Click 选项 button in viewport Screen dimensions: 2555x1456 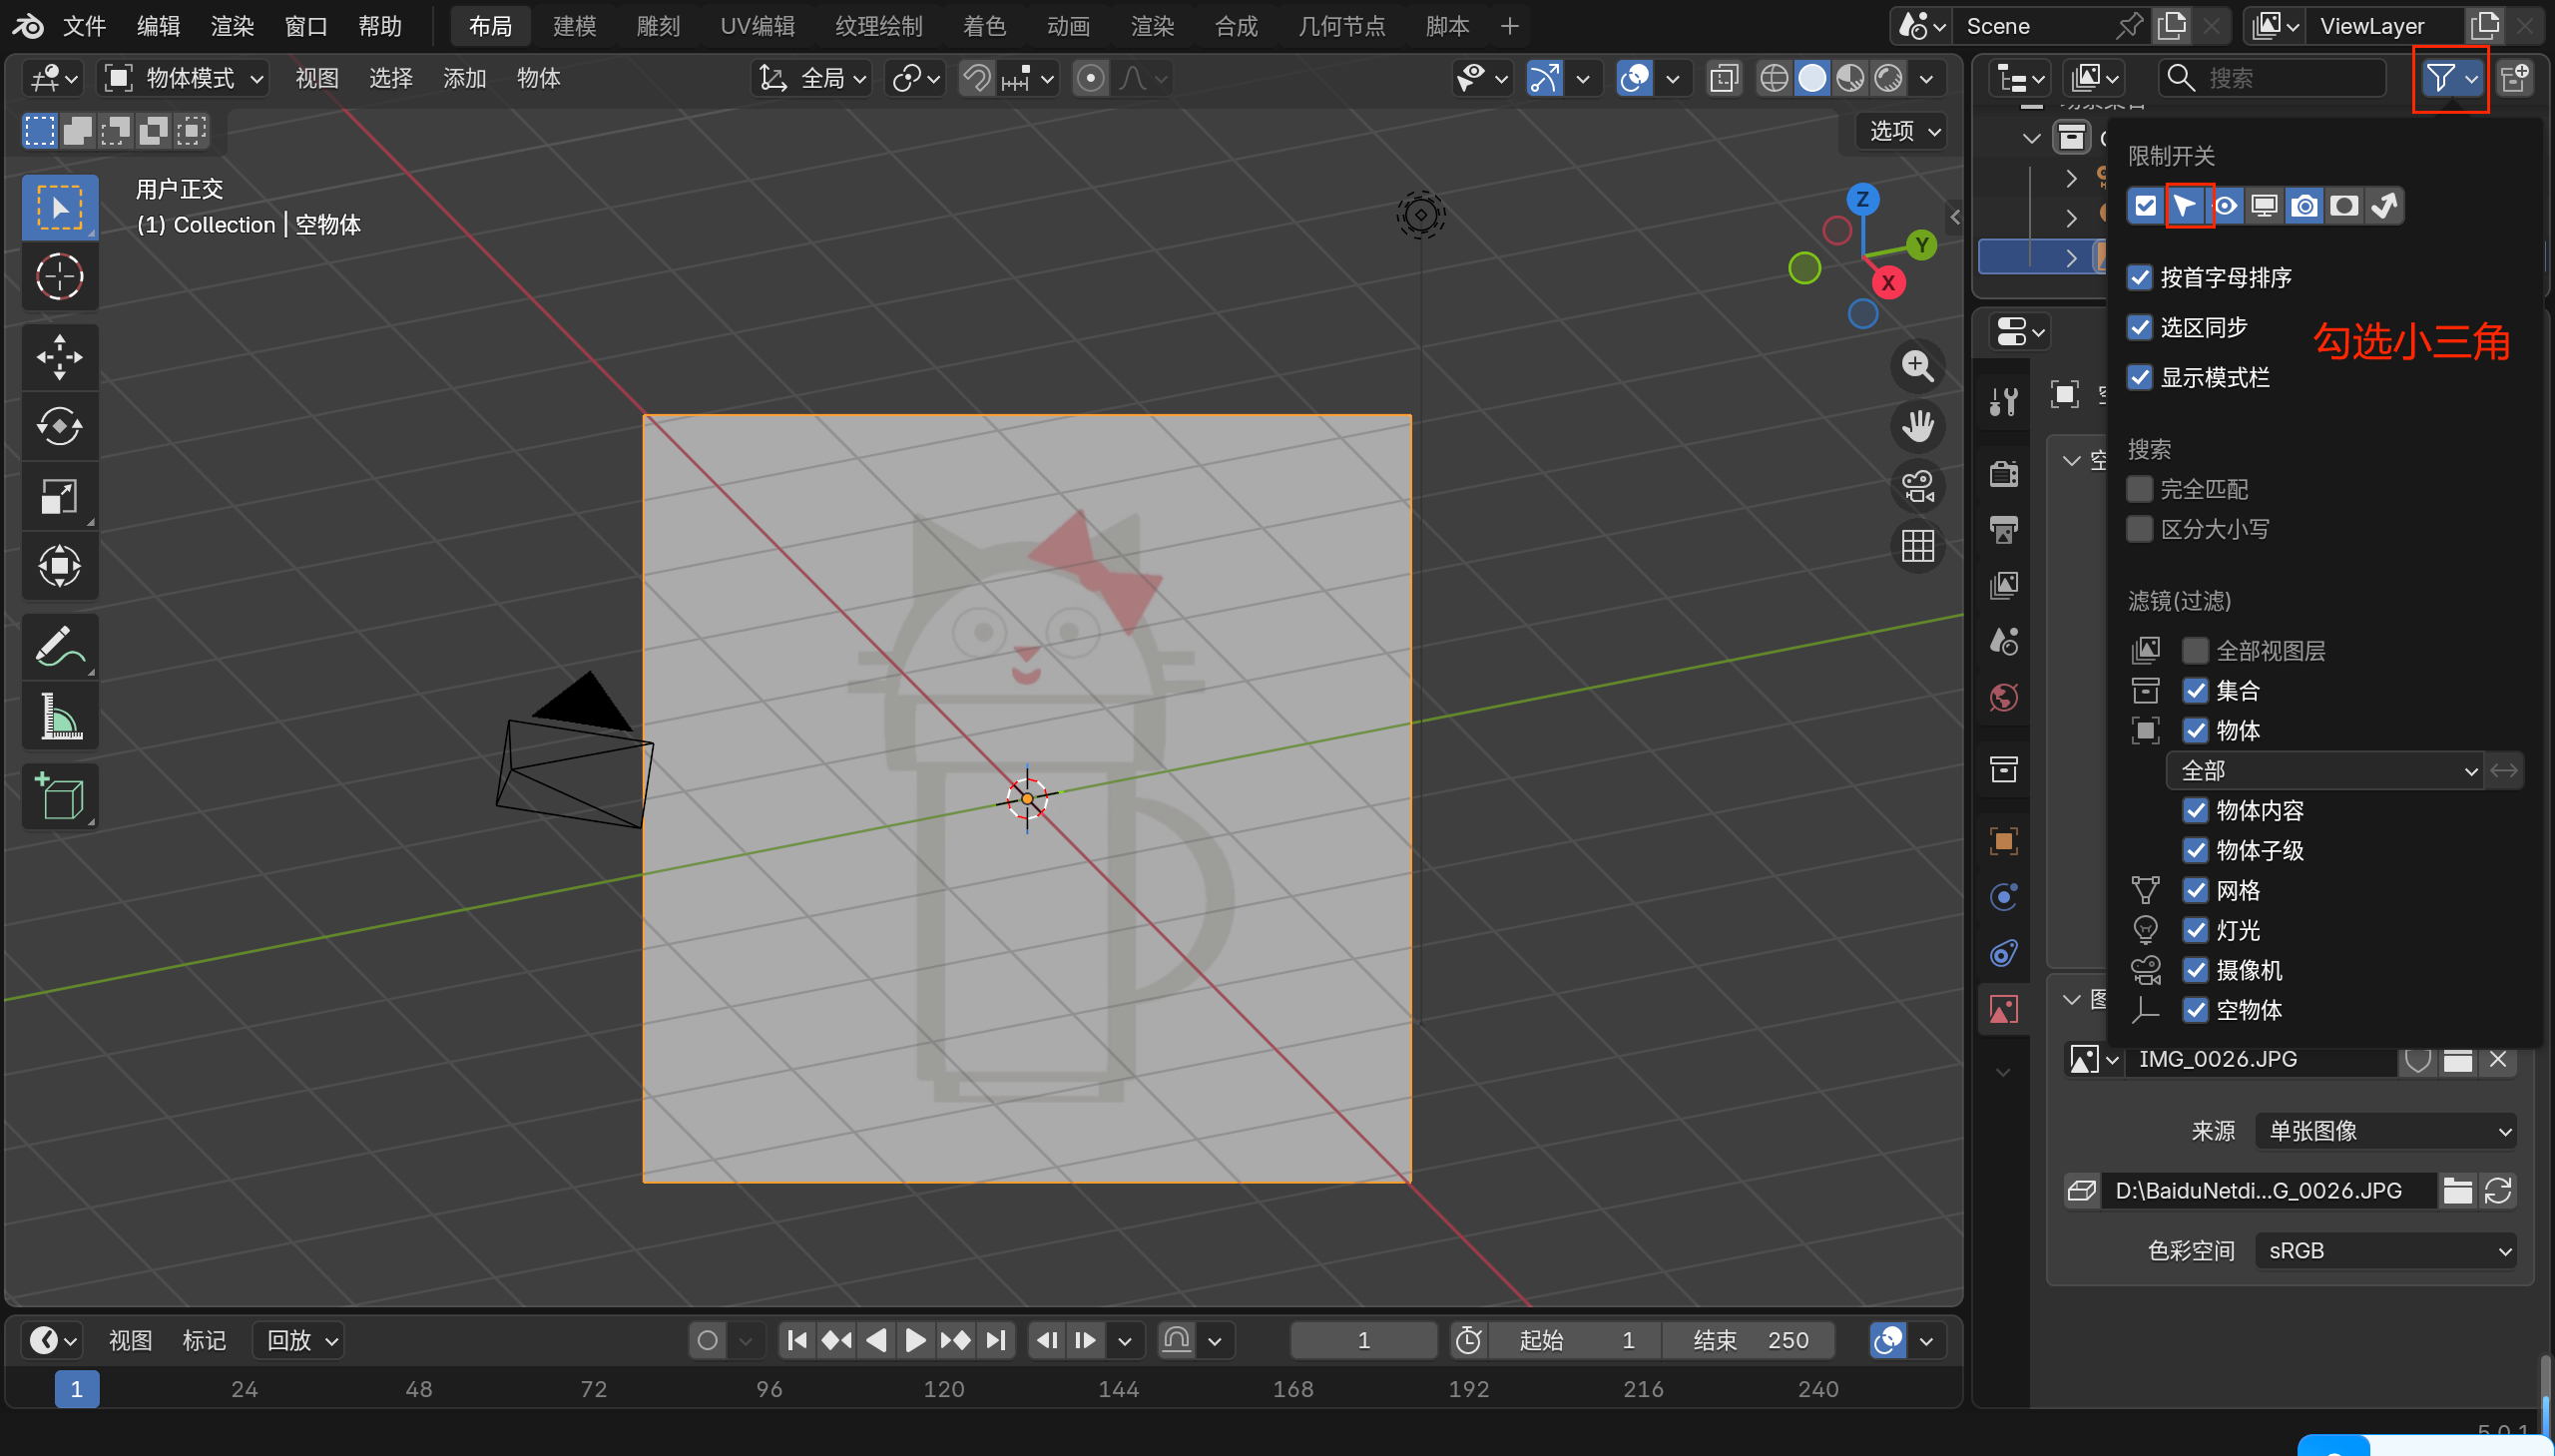click(x=1903, y=131)
